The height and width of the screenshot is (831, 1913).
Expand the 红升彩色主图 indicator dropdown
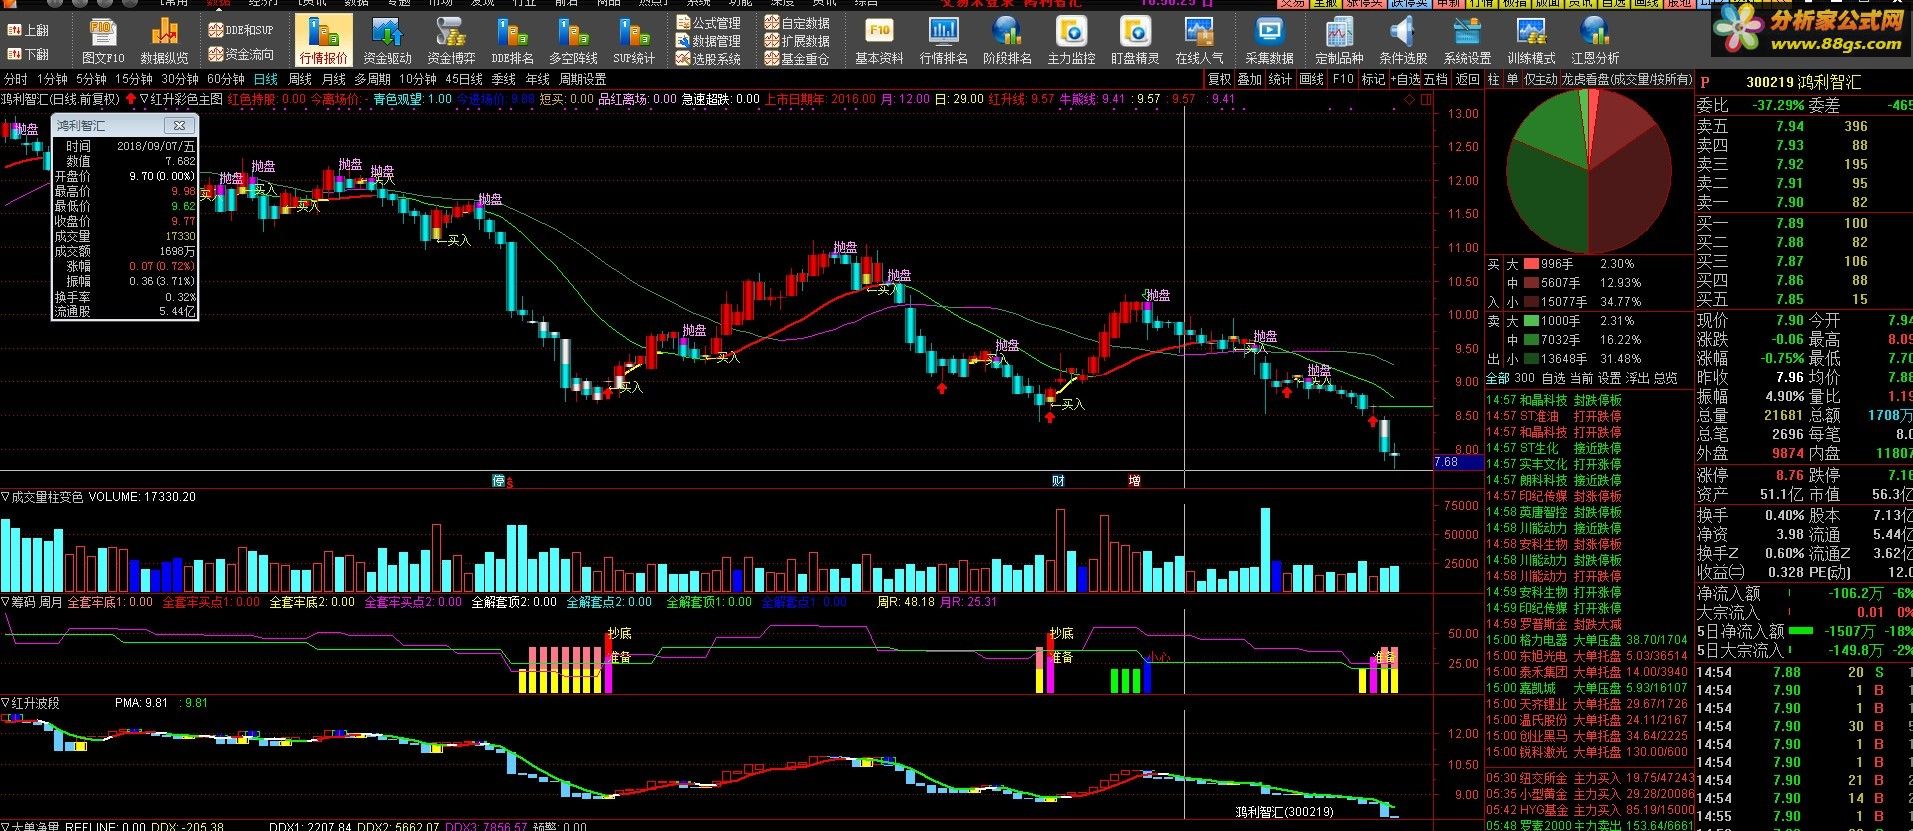144,99
